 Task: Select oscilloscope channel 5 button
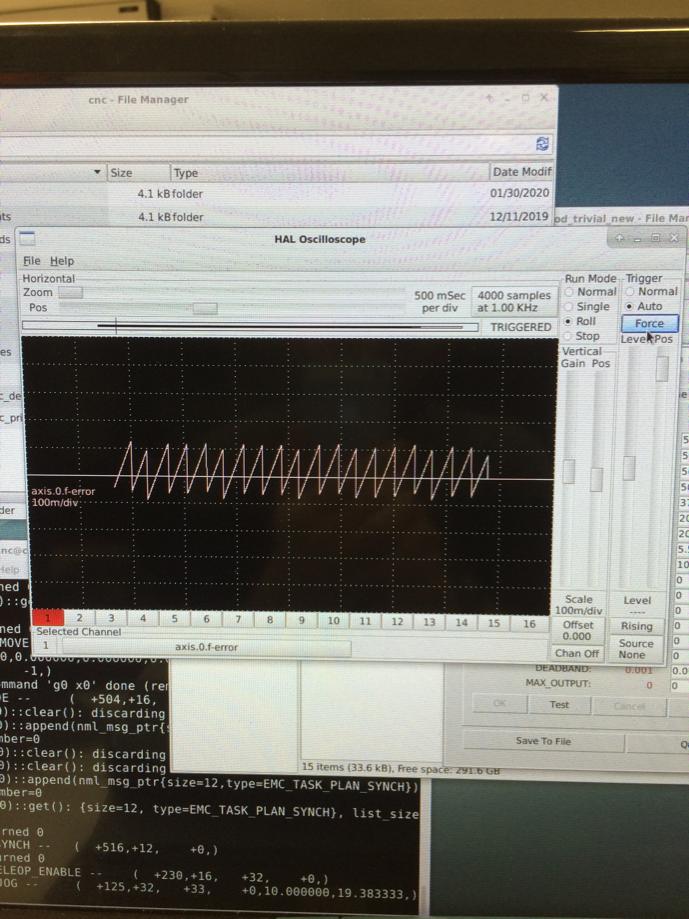click(x=174, y=620)
